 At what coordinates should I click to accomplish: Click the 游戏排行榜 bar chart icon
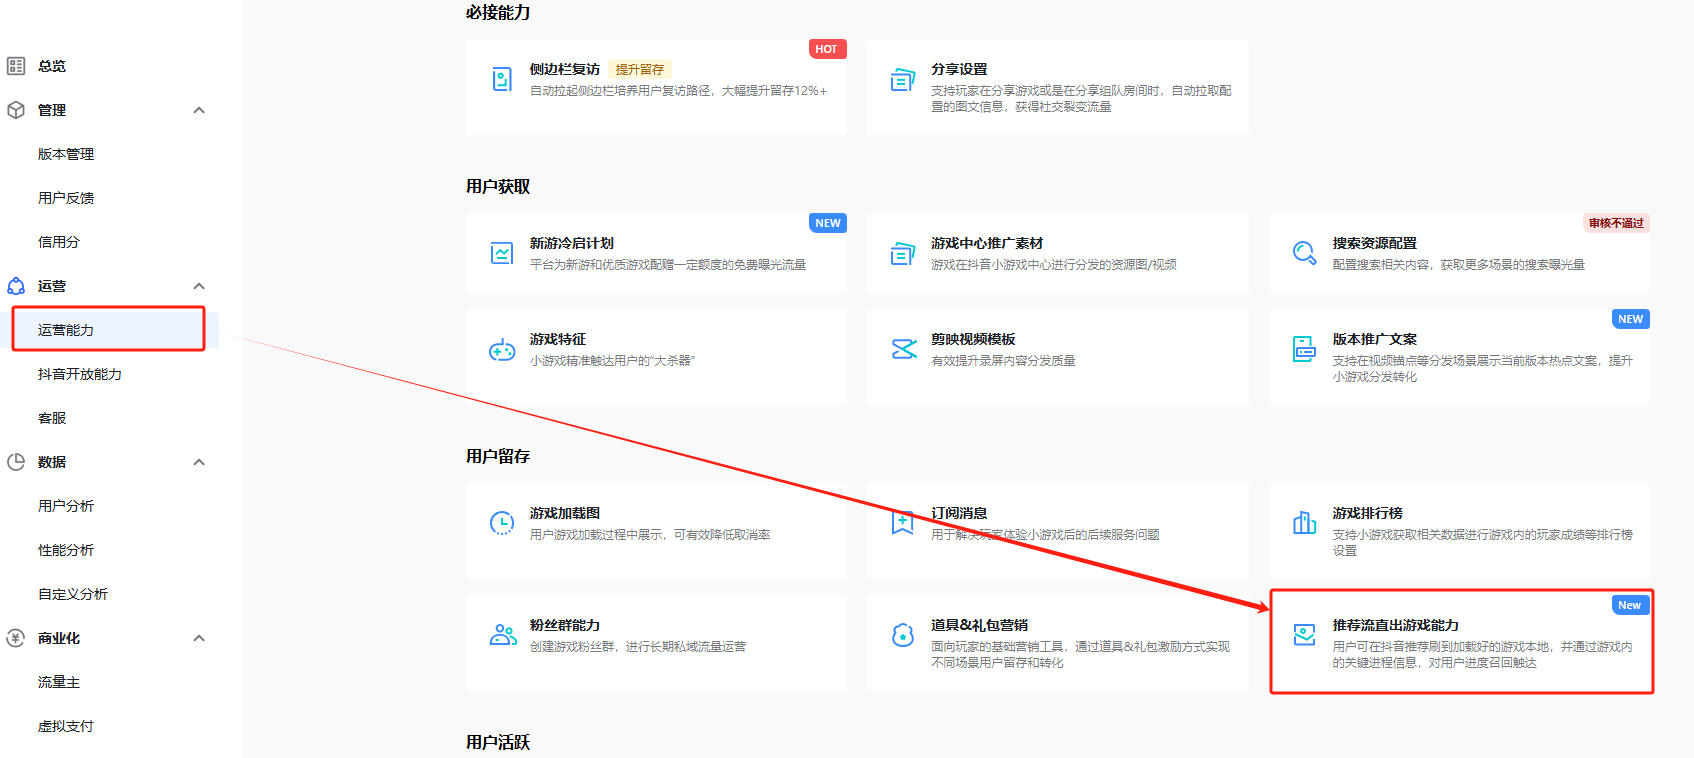pyautogui.click(x=1304, y=522)
